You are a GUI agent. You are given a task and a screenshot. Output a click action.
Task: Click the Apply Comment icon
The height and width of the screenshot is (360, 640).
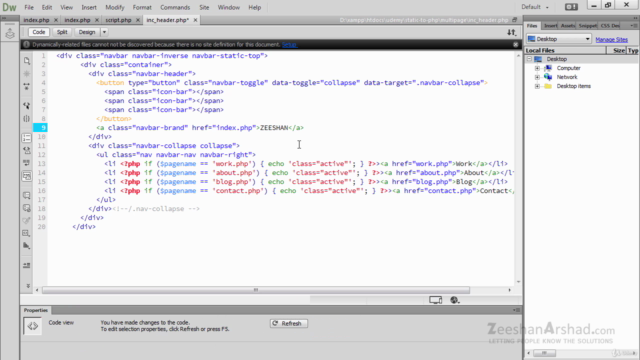coord(27,196)
